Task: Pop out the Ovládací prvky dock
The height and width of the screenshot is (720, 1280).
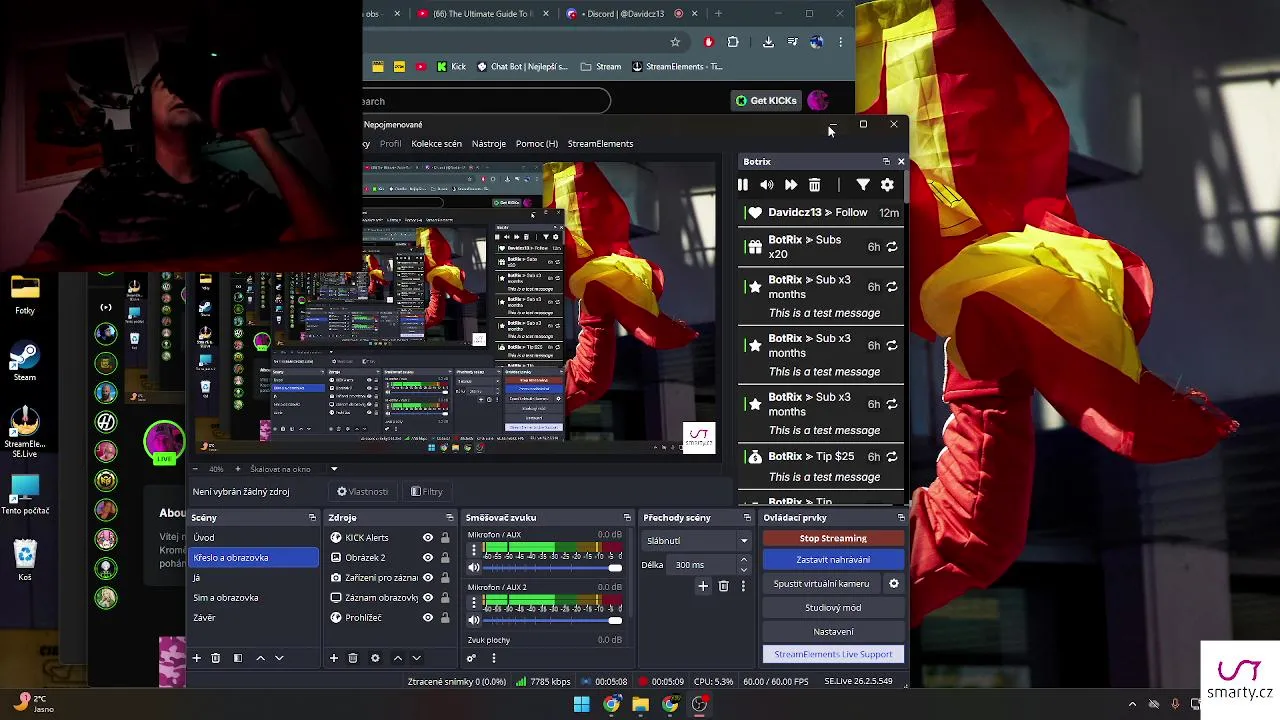Action: coord(901,518)
